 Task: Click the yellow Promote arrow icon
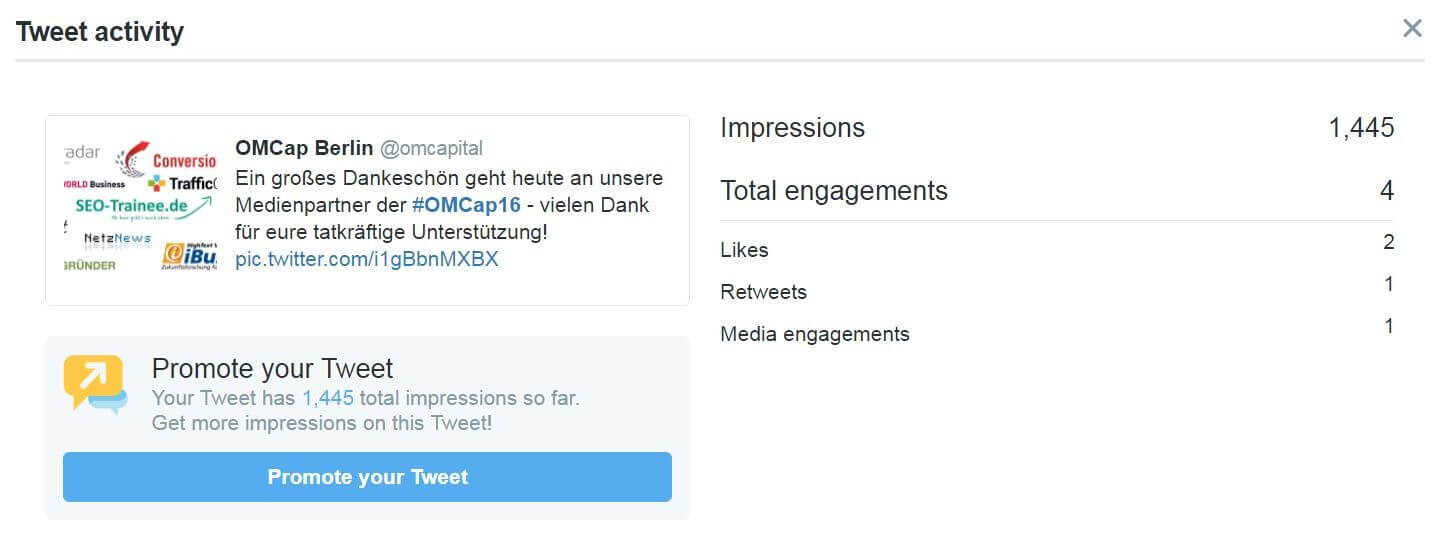click(94, 382)
